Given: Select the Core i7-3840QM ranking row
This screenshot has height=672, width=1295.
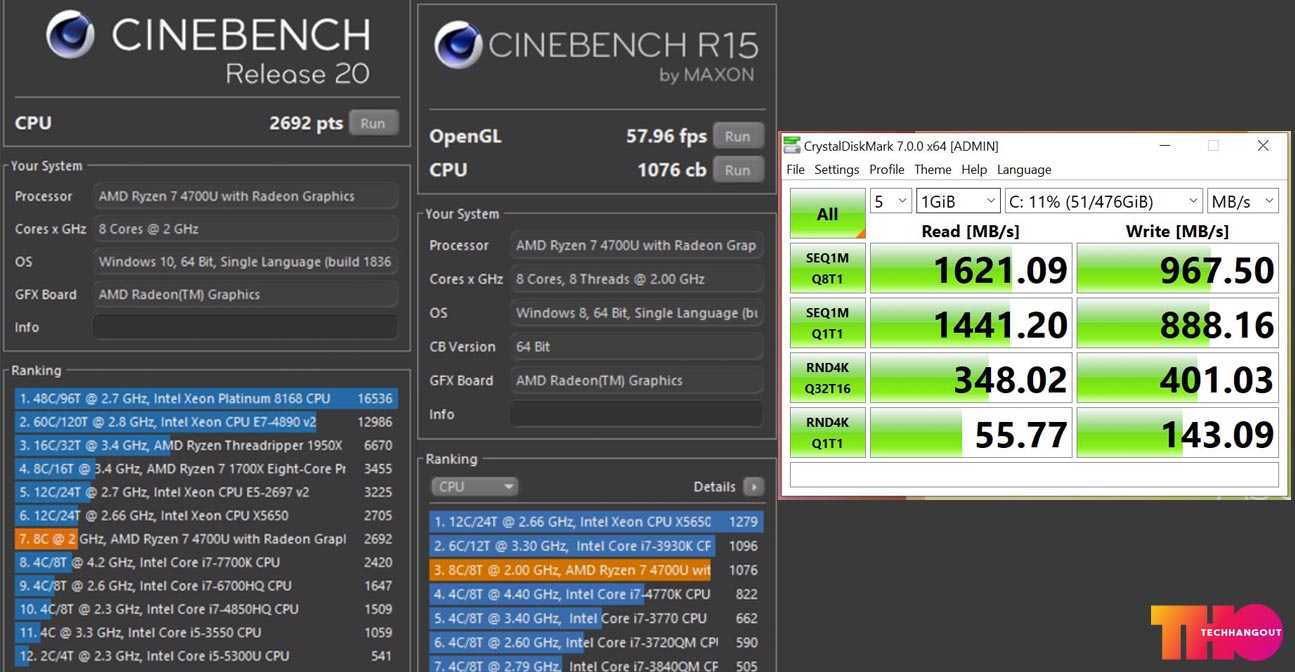Looking at the screenshot, I should point(597,665).
